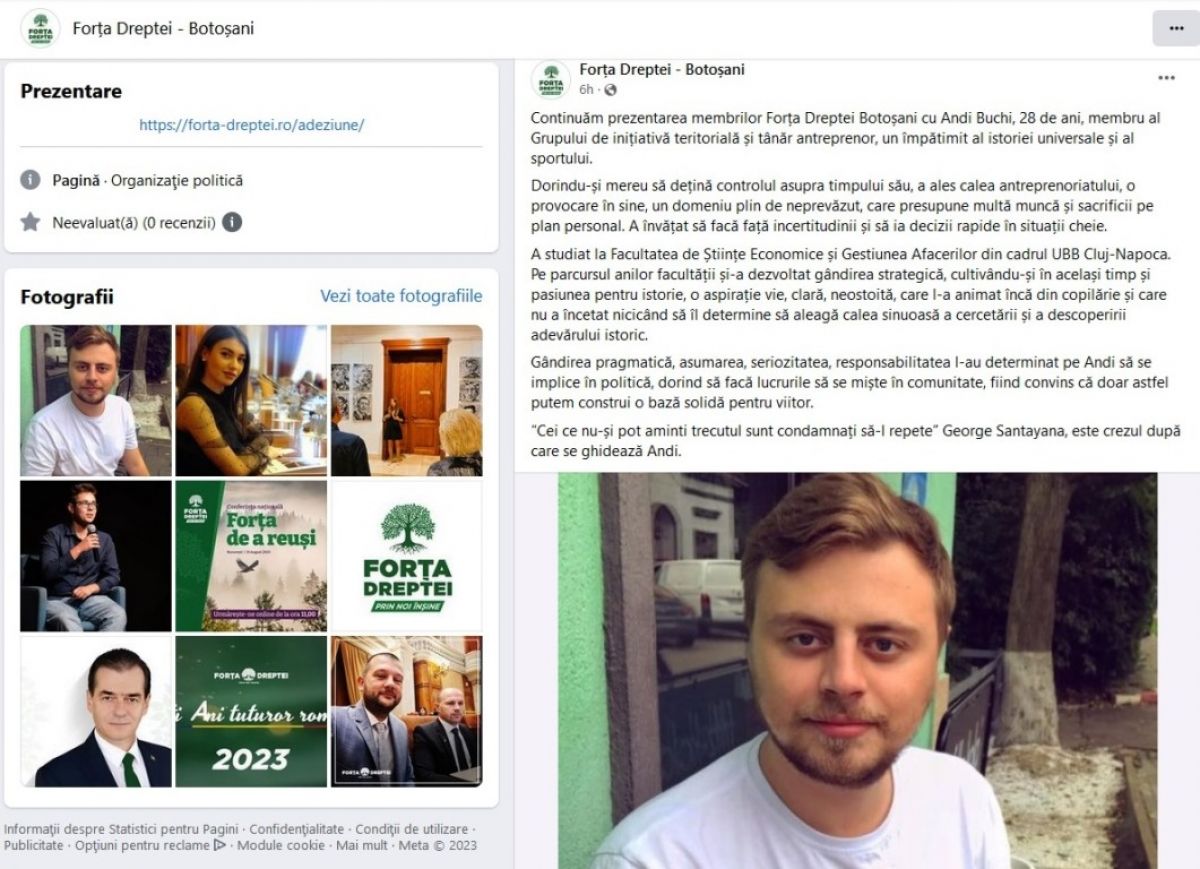Open the page options three-dot button

pos(1175,27)
